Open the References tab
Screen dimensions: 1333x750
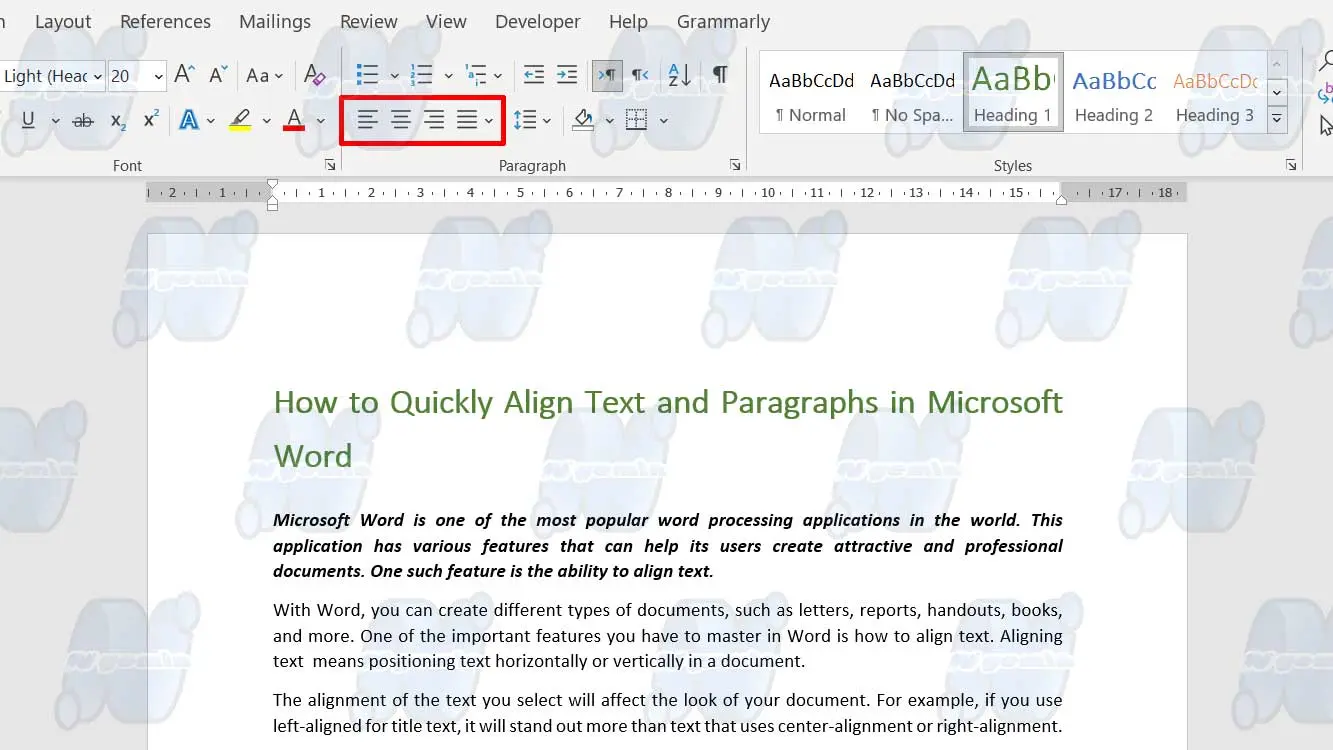165,21
